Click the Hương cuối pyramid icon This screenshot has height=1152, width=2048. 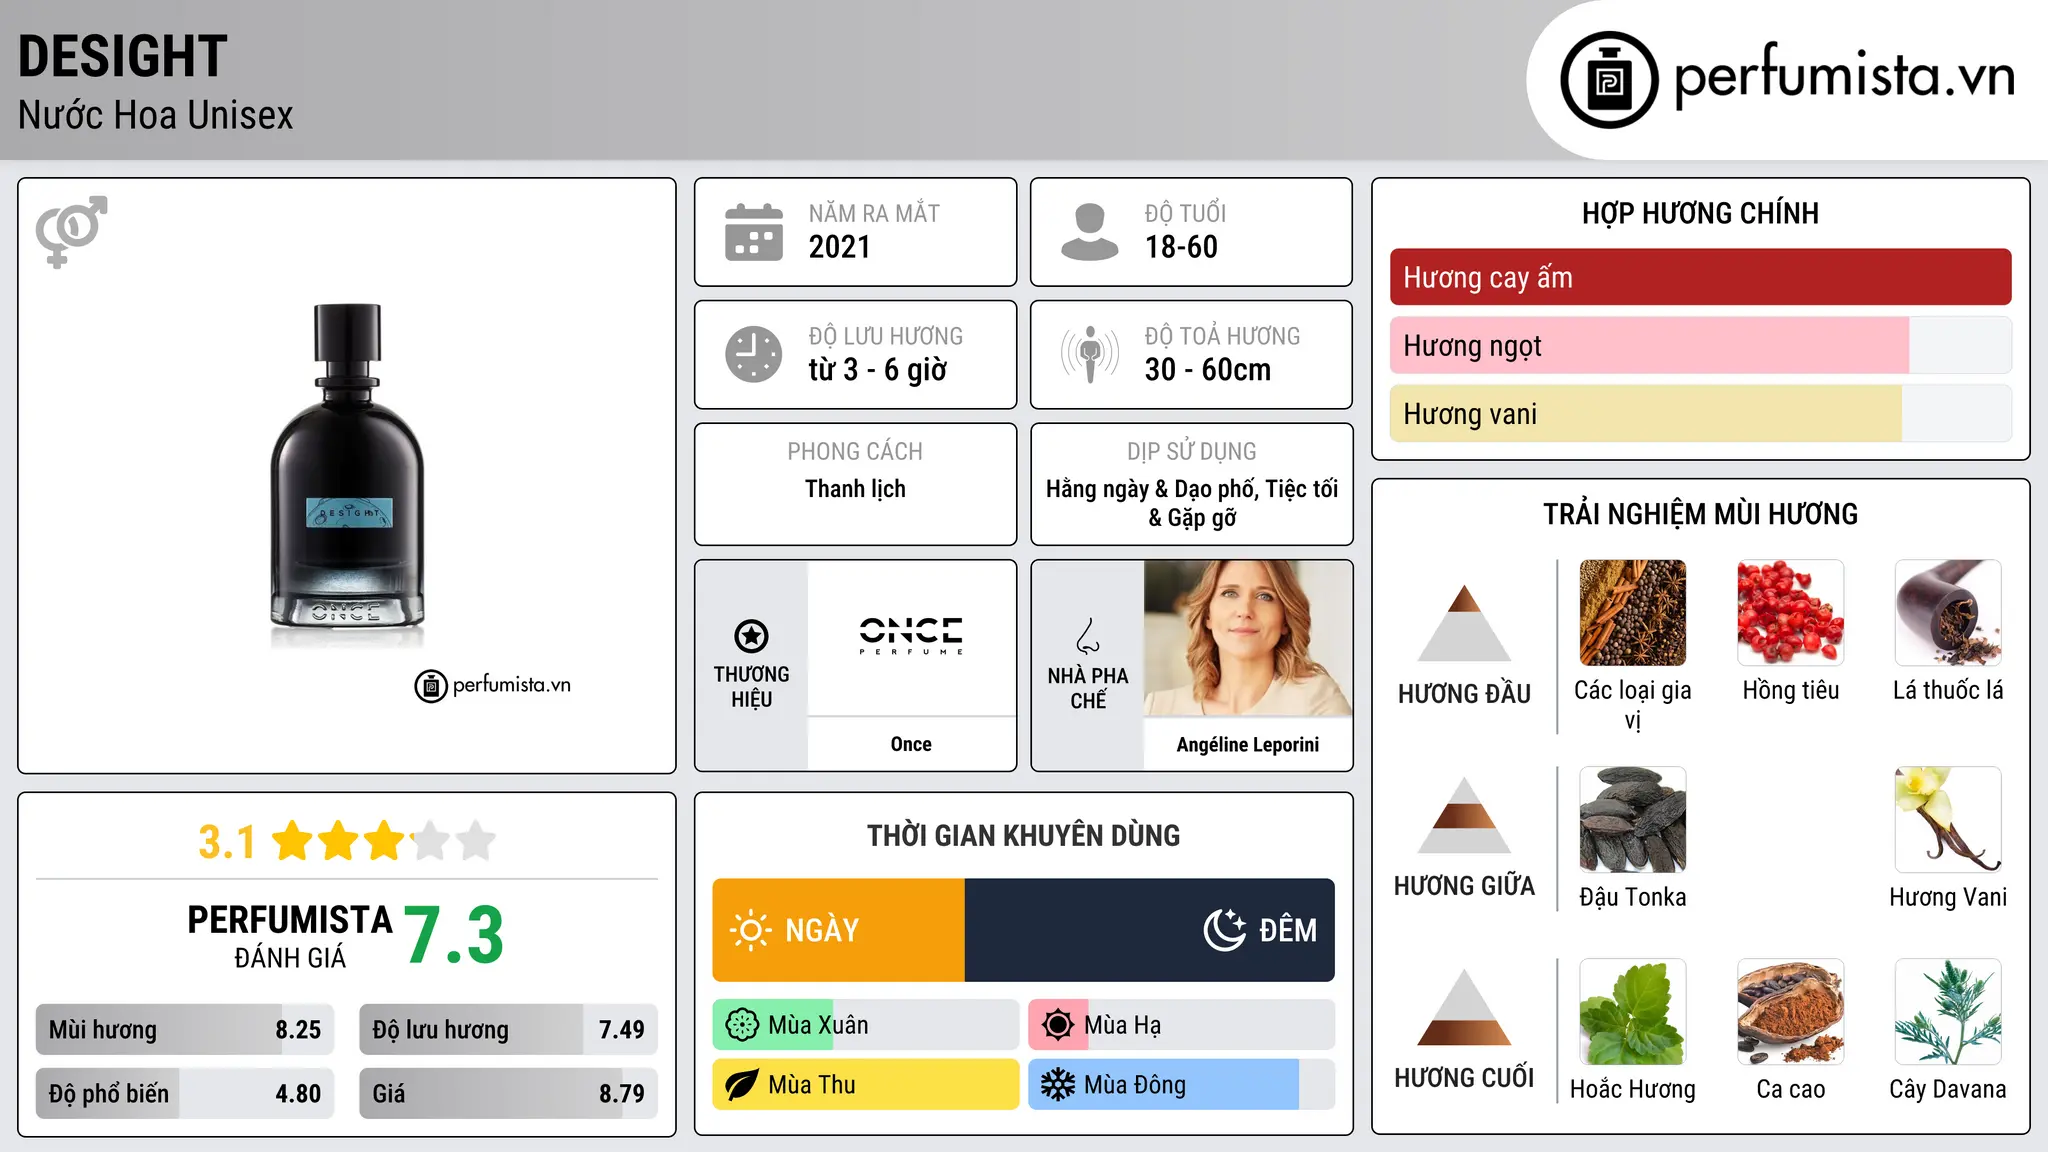click(x=1464, y=1007)
